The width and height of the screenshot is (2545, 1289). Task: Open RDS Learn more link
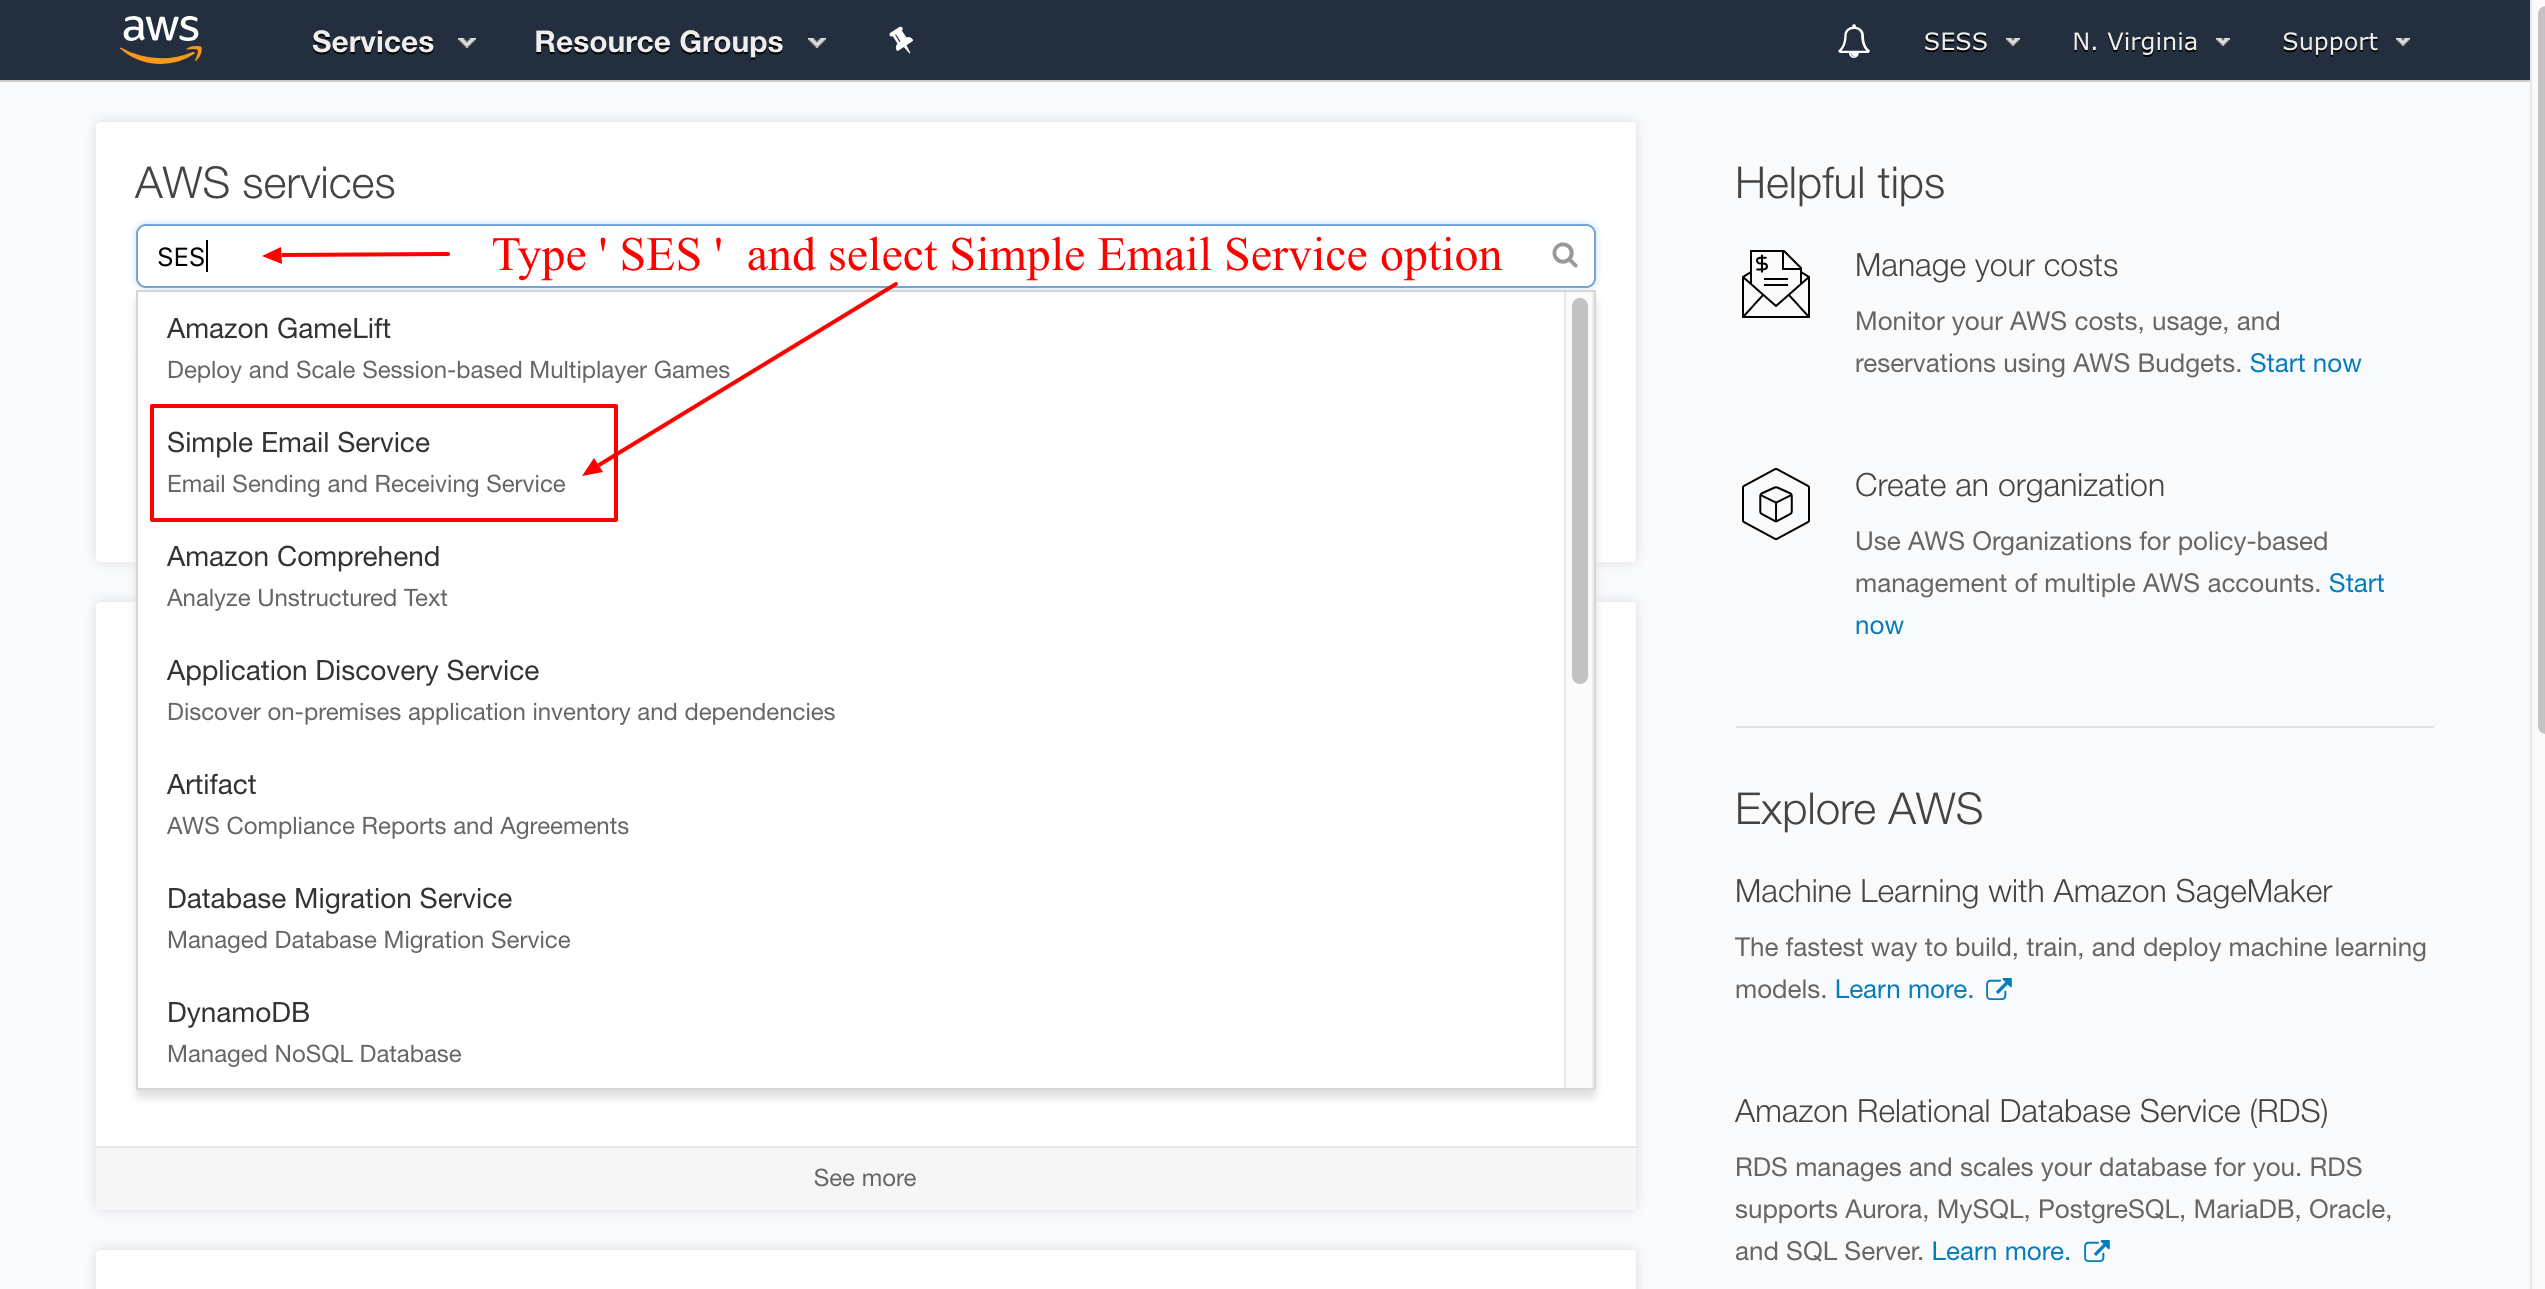click(2000, 1251)
